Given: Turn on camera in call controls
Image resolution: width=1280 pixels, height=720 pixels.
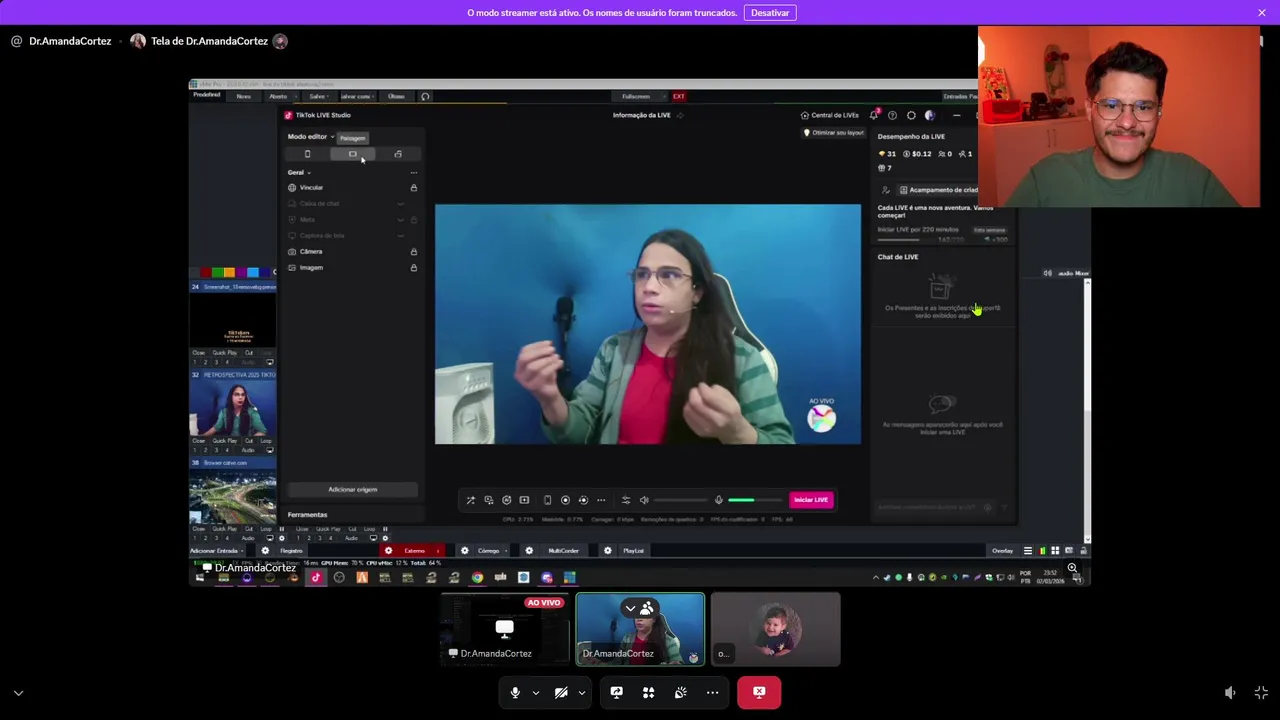Looking at the screenshot, I should pos(561,692).
